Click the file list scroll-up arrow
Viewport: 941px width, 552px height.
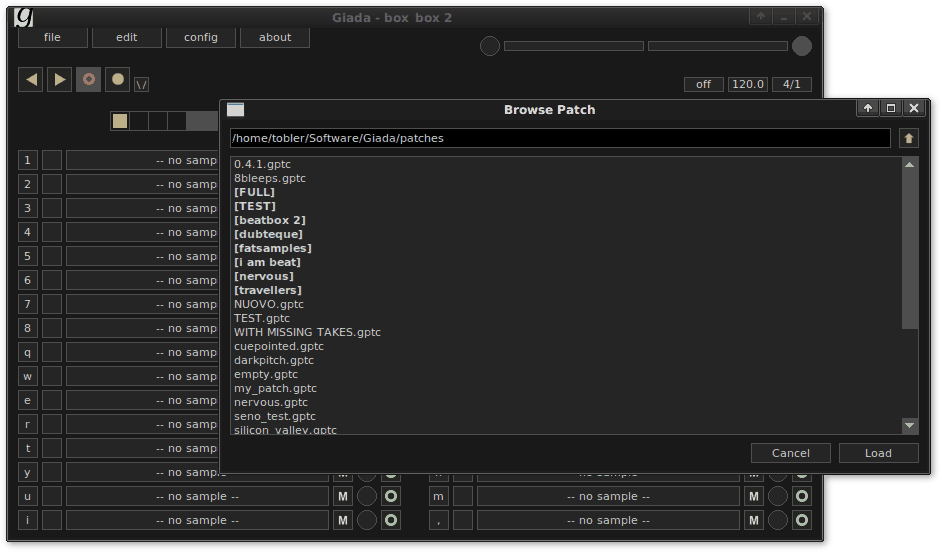pos(910,165)
